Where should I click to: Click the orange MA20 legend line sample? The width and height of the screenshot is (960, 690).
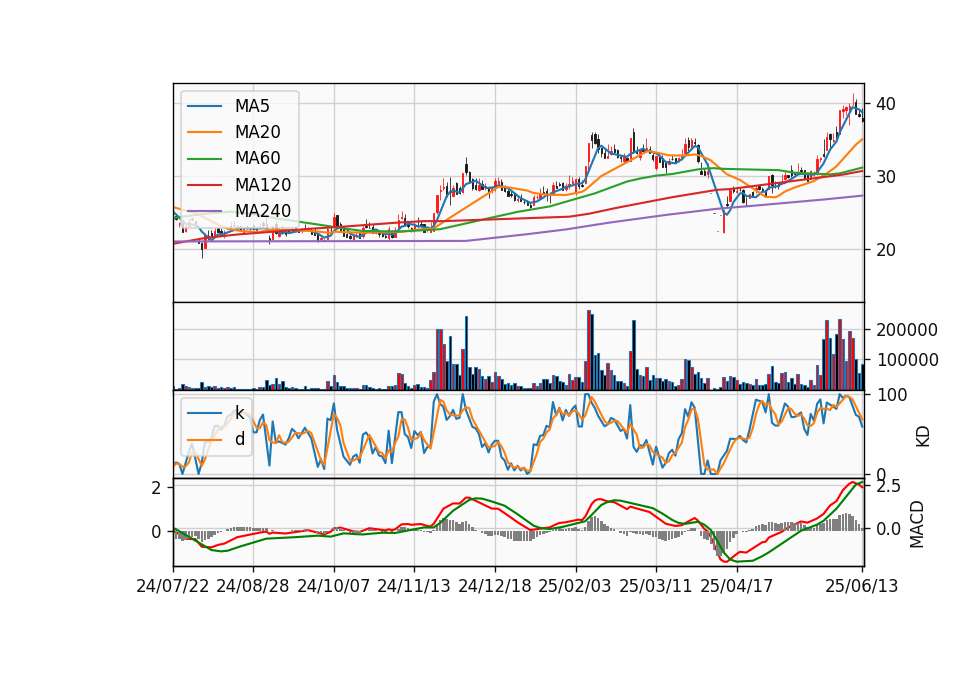(x=204, y=132)
